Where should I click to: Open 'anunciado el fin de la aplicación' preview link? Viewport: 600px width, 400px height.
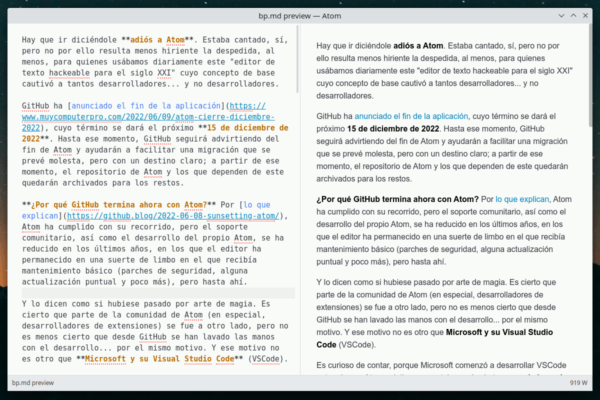[x=411, y=116]
